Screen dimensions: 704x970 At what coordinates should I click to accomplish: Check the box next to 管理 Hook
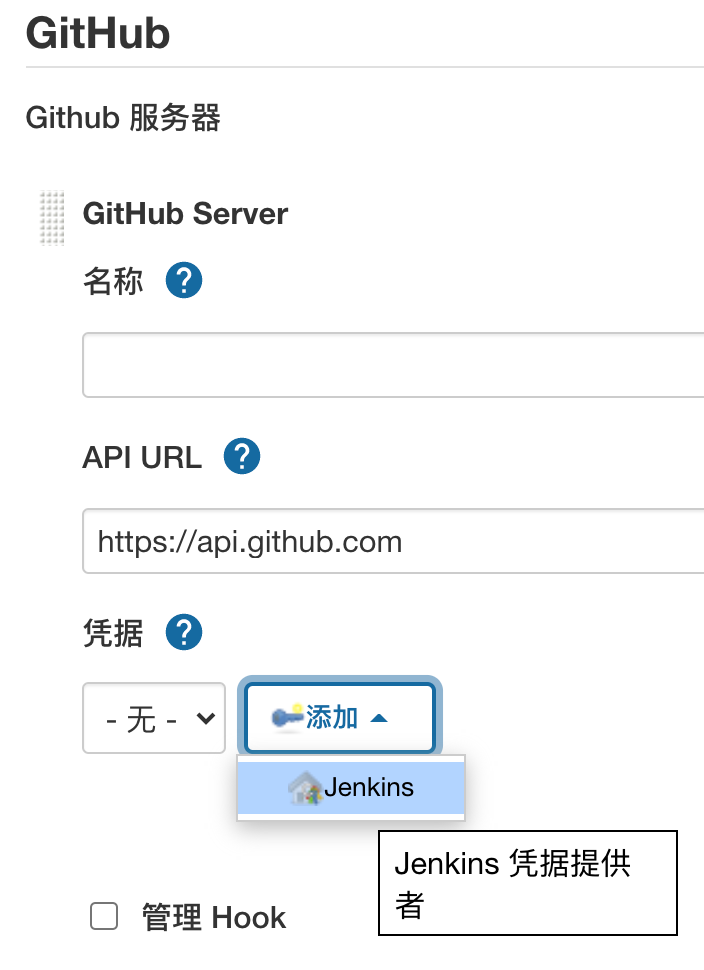[x=104, y=917]
